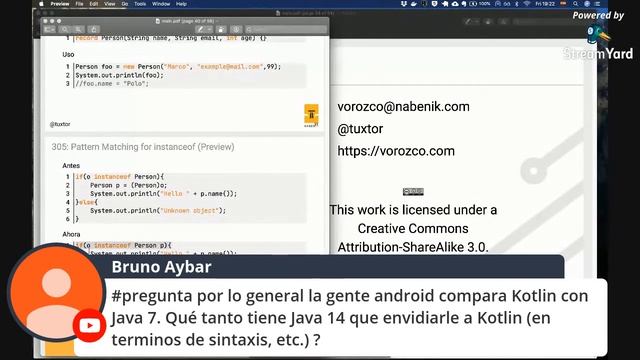640x360 pixels.
Task: Click the Siri icon in menu bar
Action: pos(587,4)
